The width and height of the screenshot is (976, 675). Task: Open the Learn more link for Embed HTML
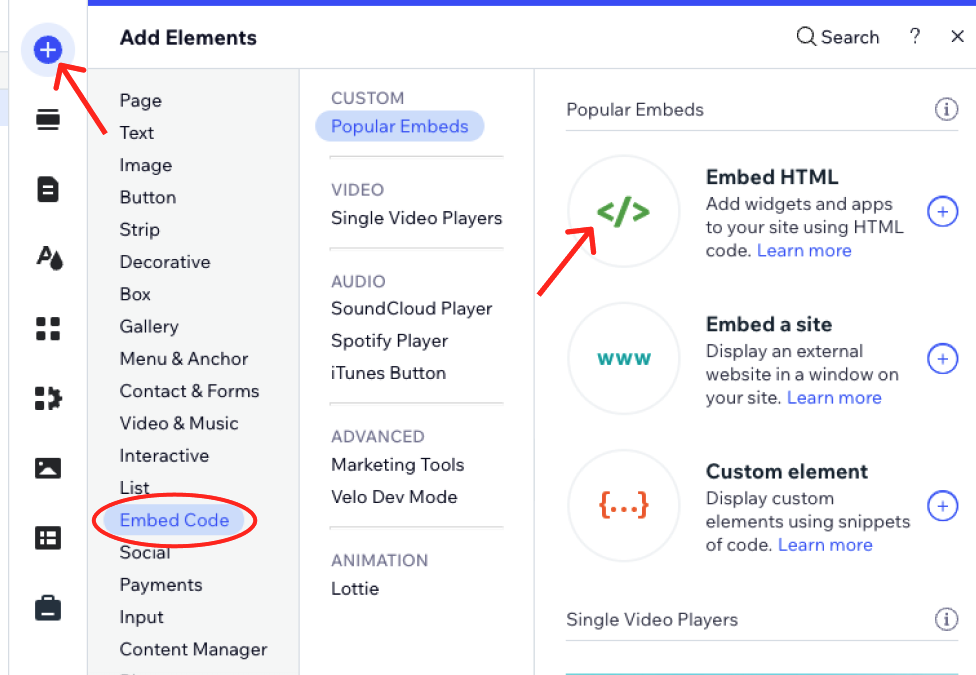click(804, 251)
